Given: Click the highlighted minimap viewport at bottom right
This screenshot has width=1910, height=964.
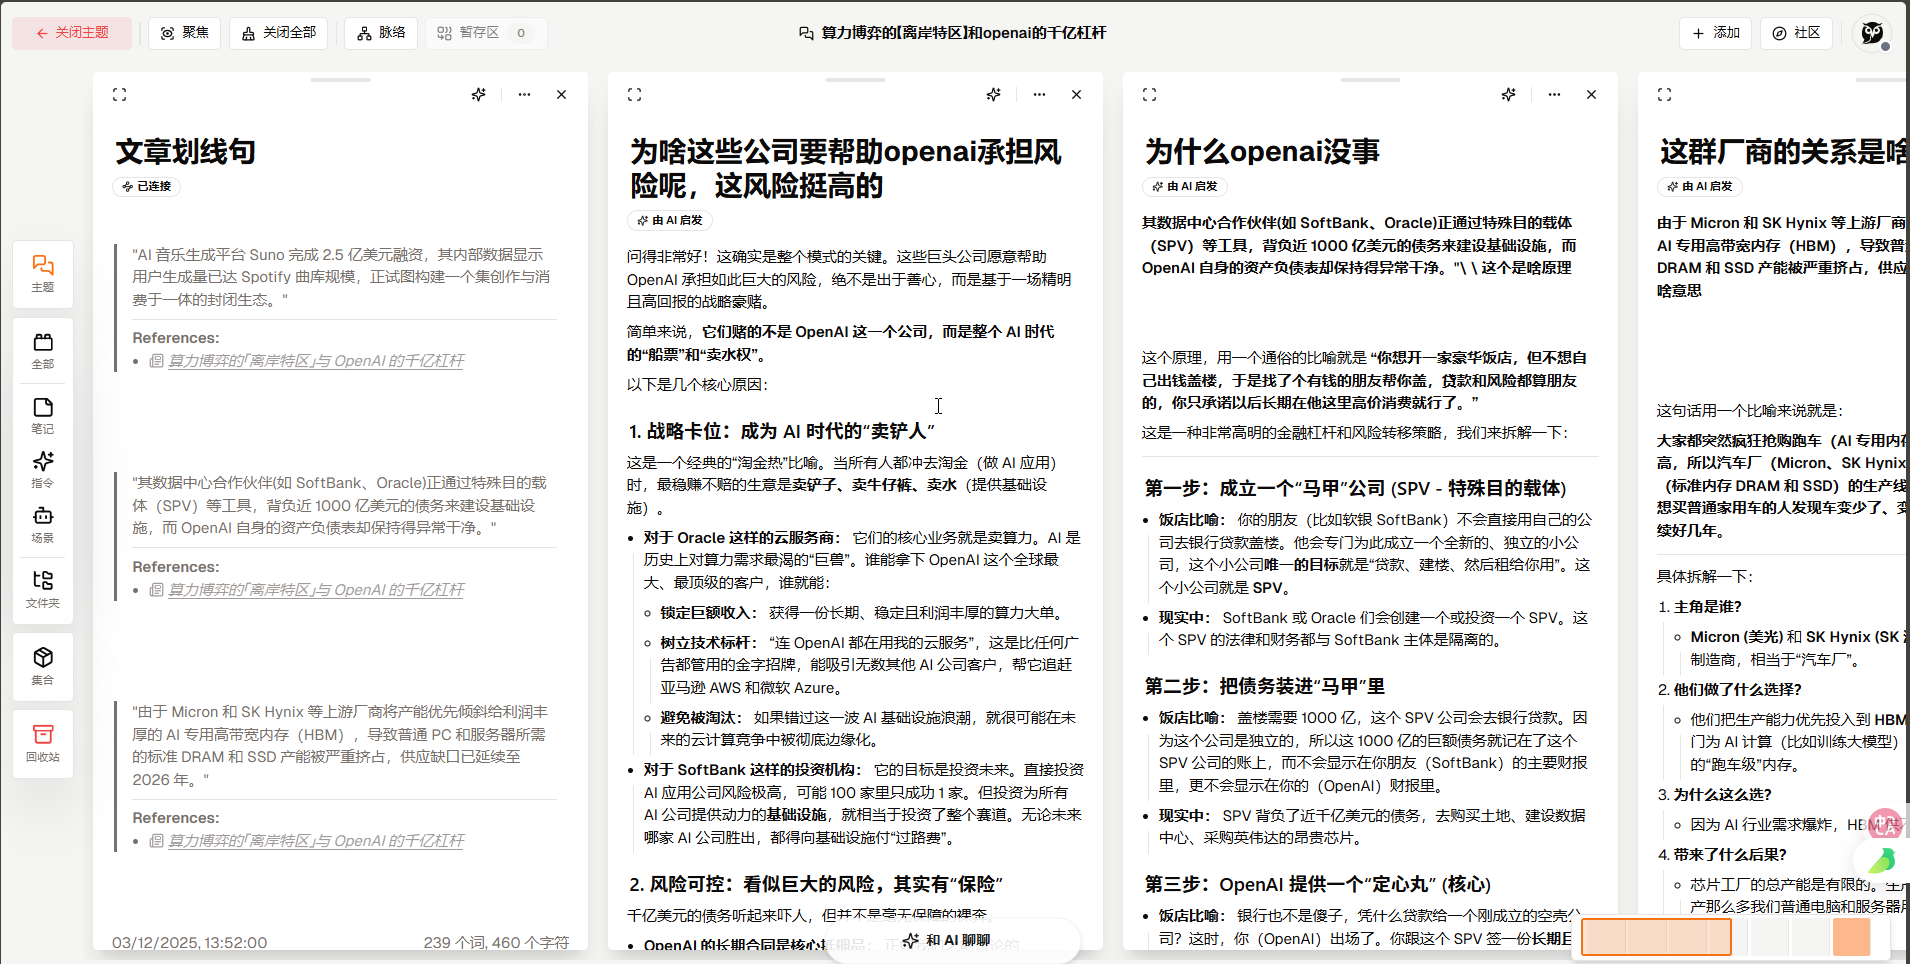Looking at the screenshot, I should [x=1656, y=937].
